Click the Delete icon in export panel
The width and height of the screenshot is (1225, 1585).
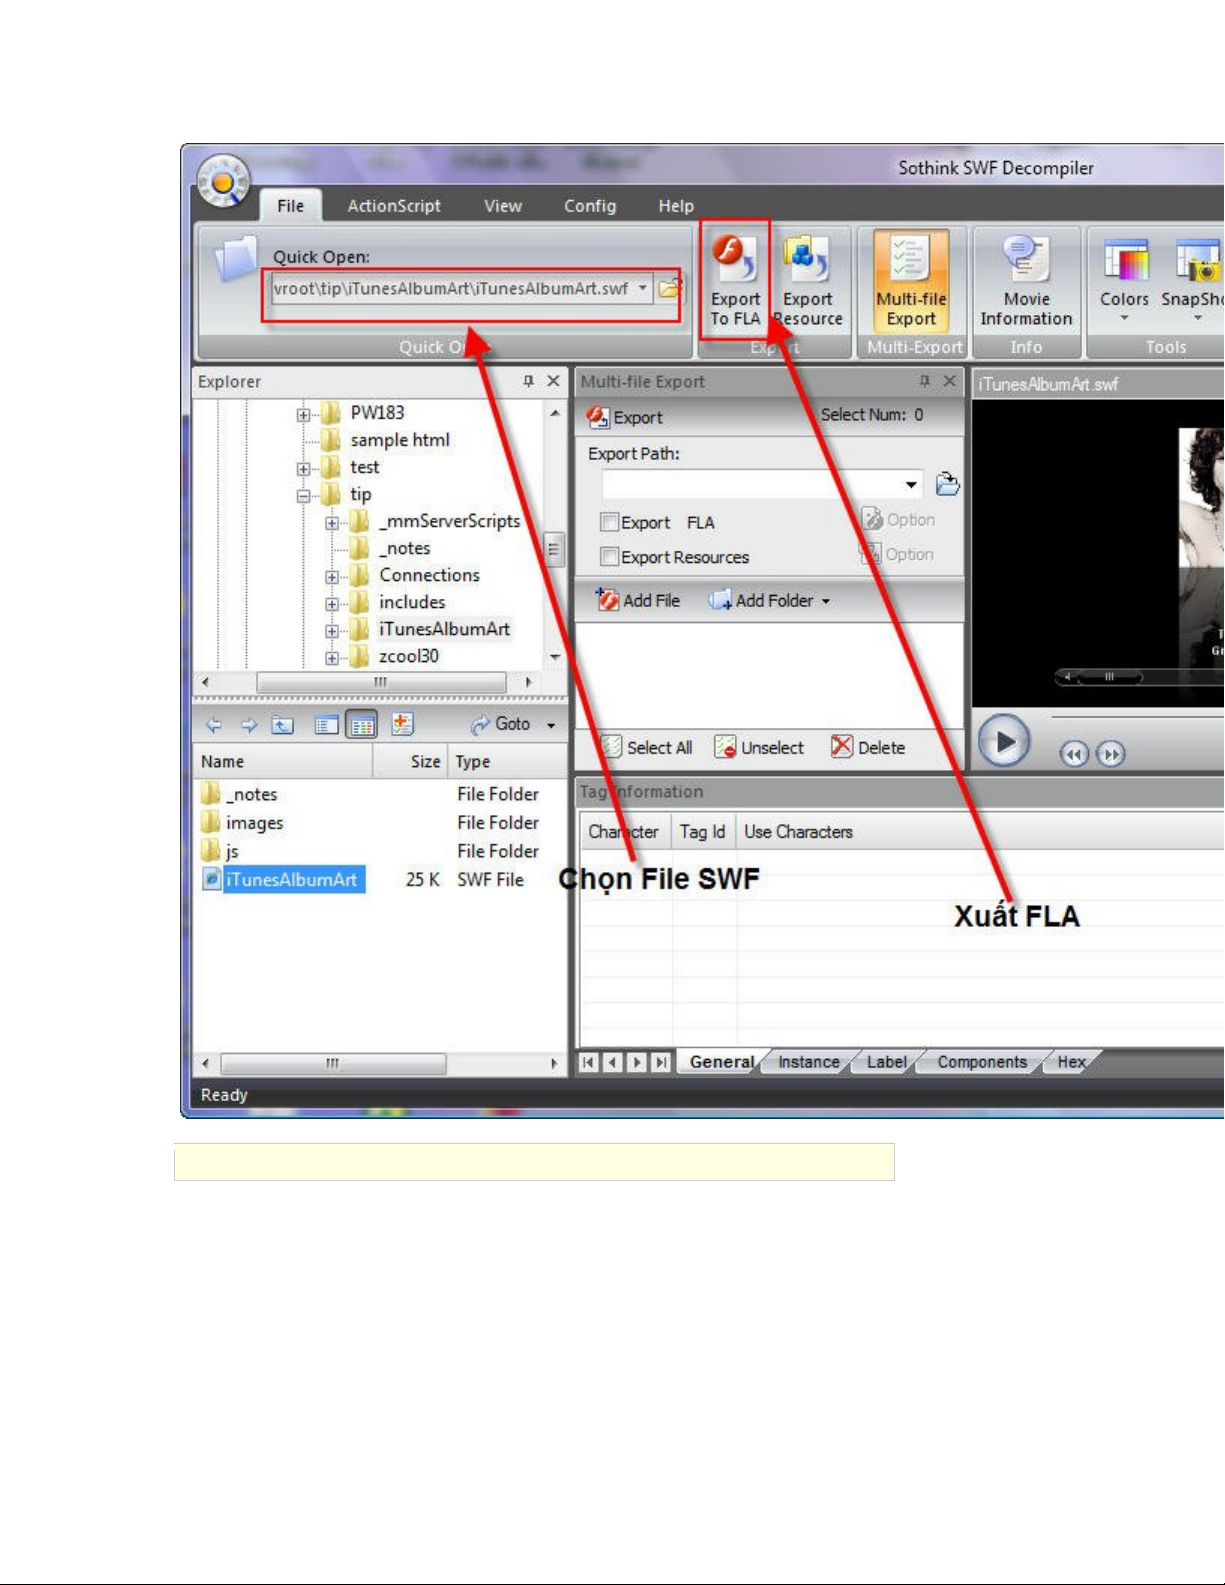(x=842, y=747)
